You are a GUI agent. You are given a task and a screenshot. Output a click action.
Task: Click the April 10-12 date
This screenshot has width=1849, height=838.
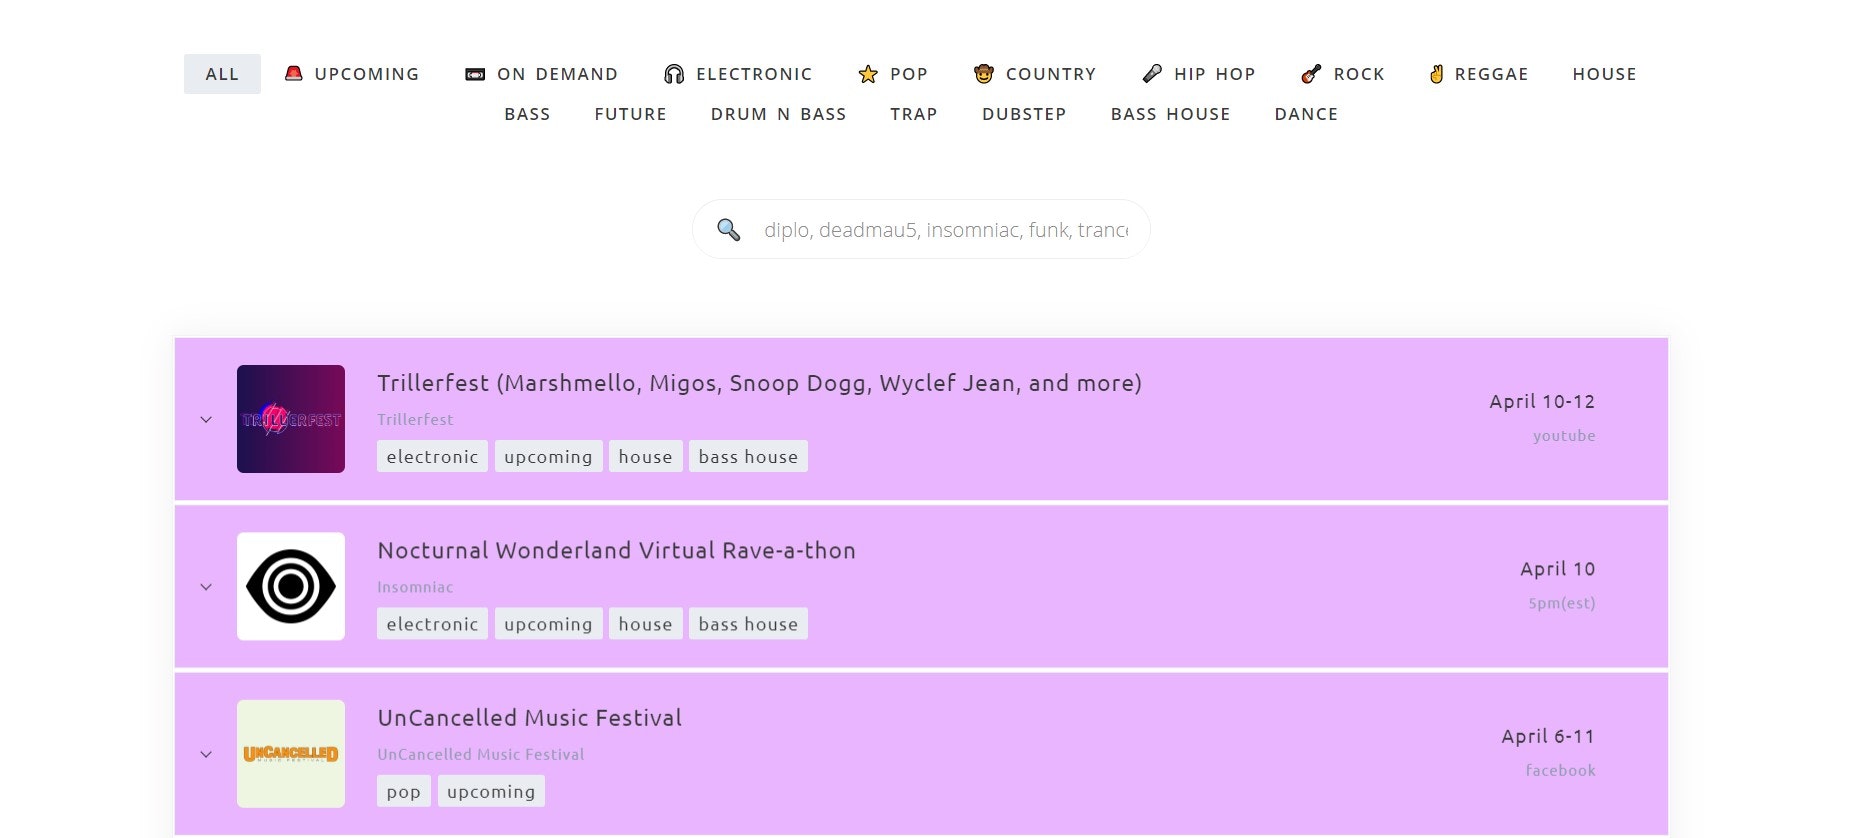coord(1542,401)
